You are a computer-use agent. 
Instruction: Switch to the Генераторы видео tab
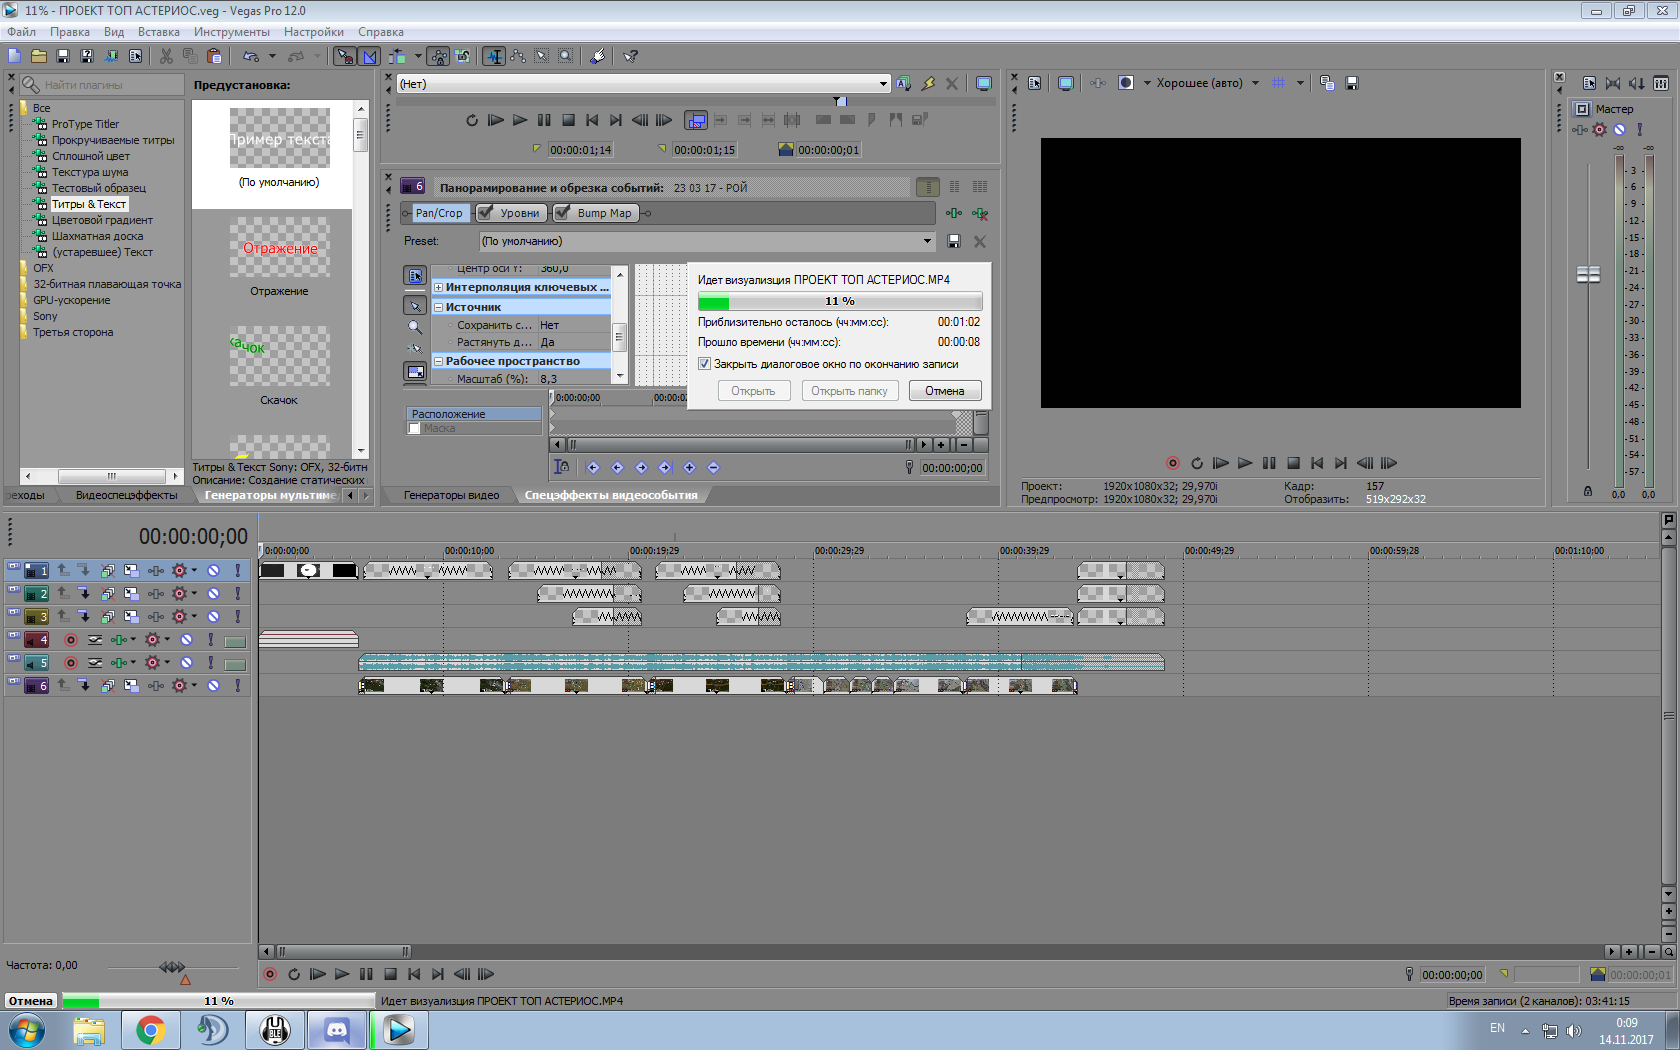[x=451, y=495]
